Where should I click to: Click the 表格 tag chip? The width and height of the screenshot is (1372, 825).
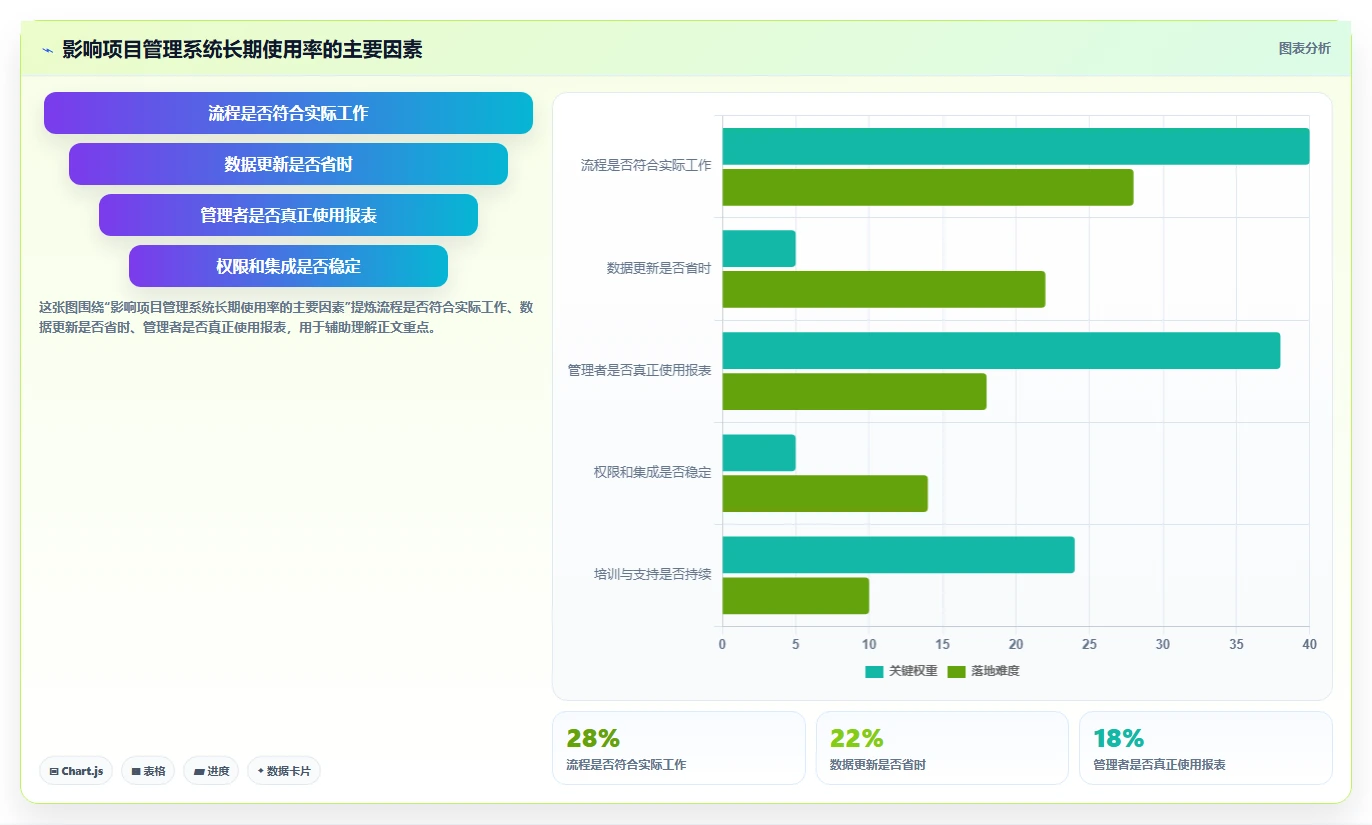(x=148, y=771)
